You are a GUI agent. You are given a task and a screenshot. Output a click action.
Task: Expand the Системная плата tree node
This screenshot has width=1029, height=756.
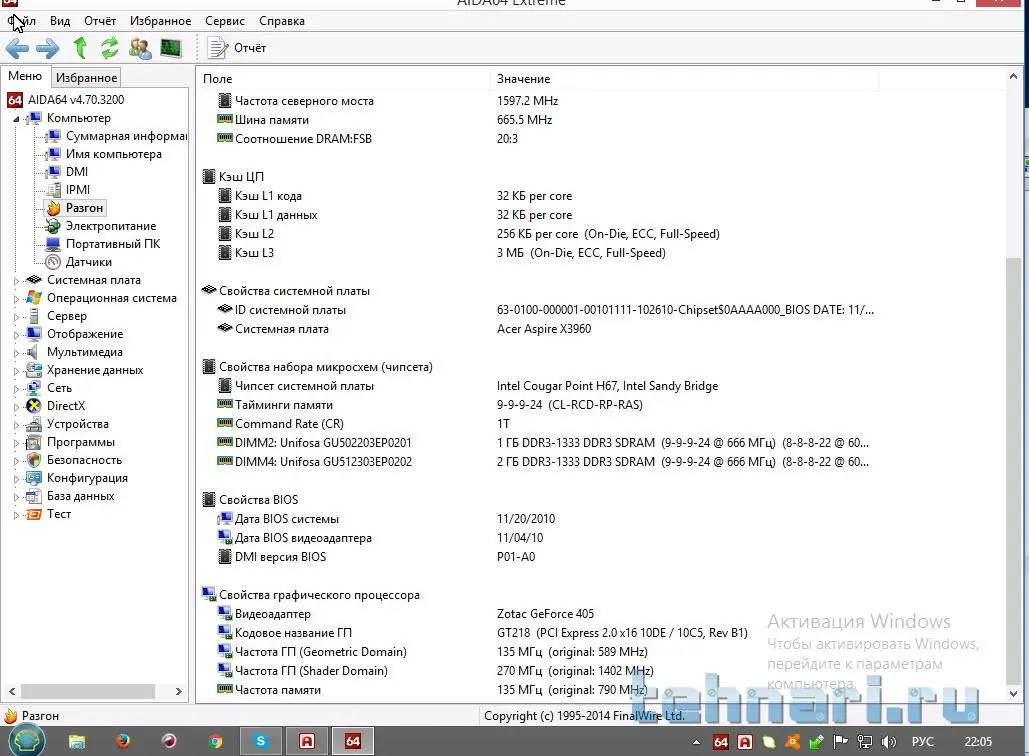click(x=16, y=281)
